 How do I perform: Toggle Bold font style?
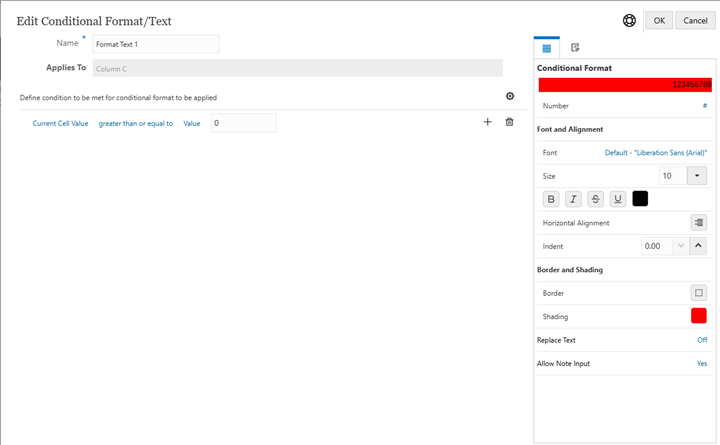point(551,199)
